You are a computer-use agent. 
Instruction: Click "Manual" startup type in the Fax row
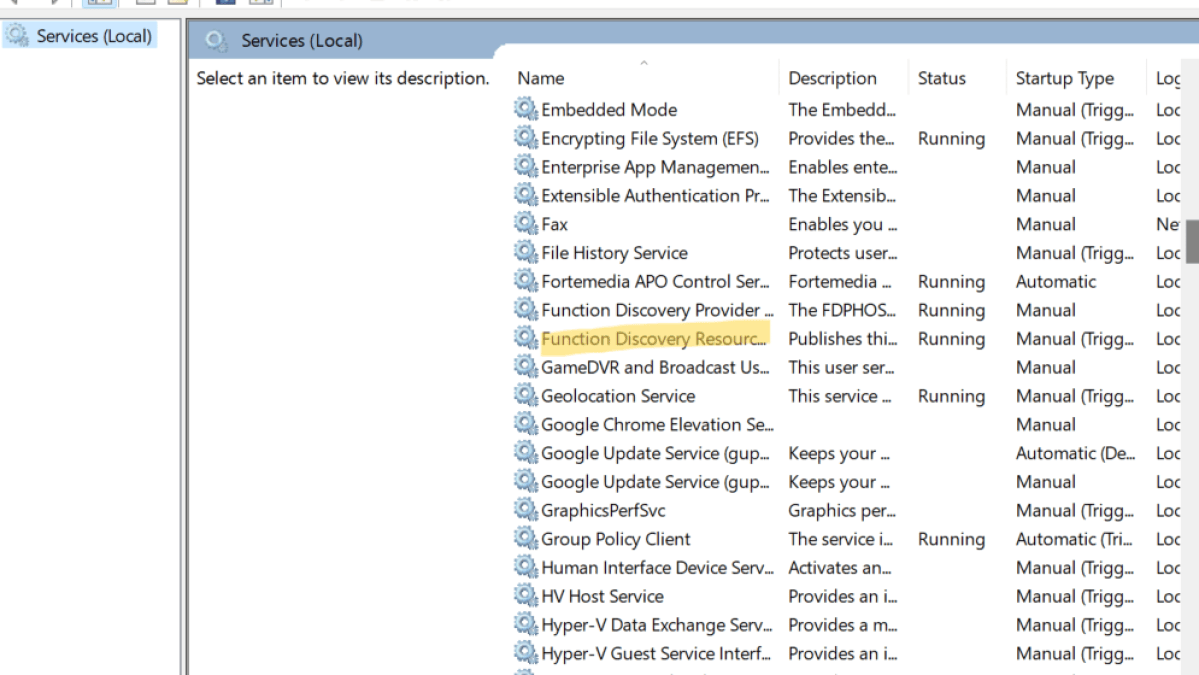click(x=1045, y=224)
